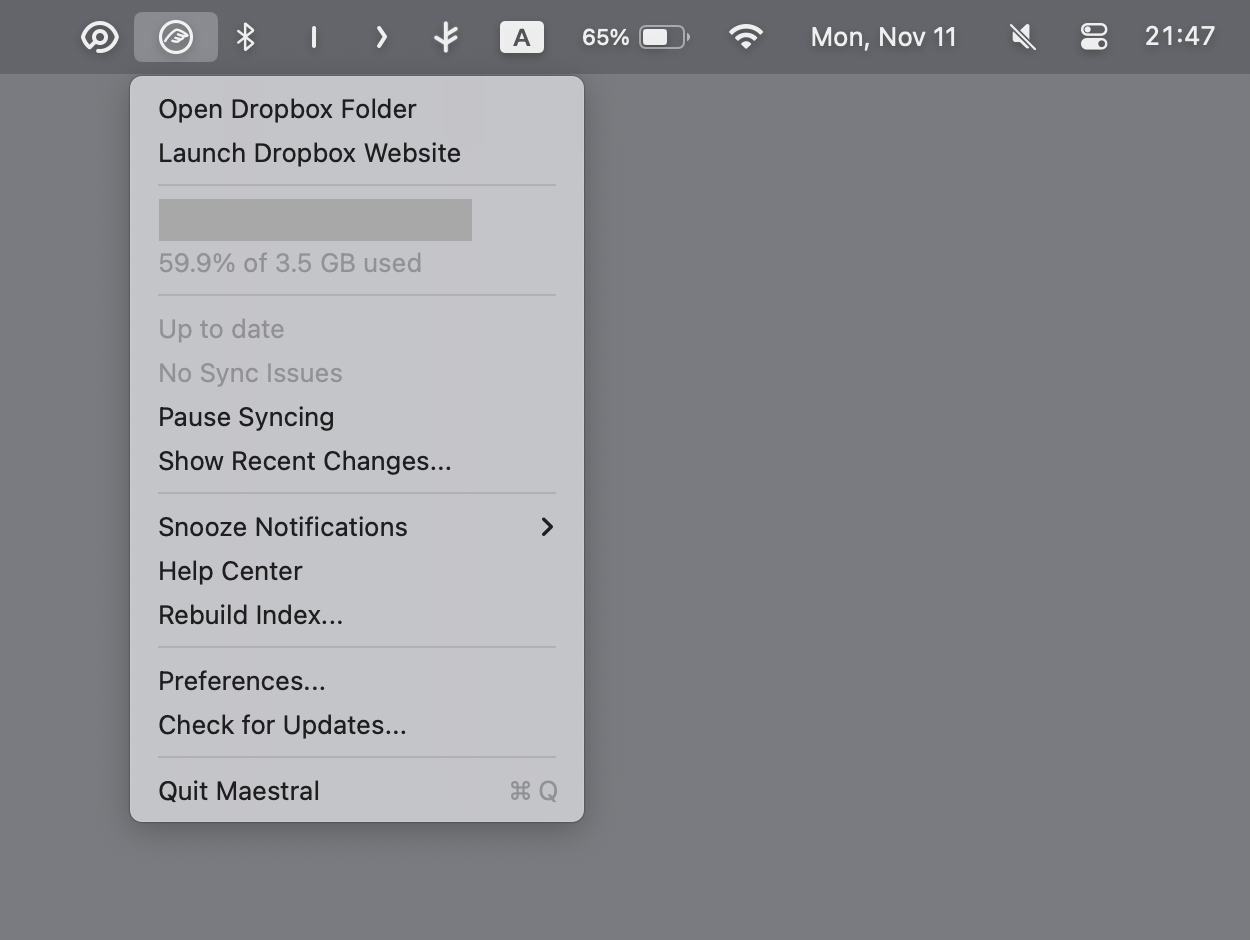The image size is (1250, 940).
Task: Click the vertical bar menu bar icon
Action: click(314, 37)
